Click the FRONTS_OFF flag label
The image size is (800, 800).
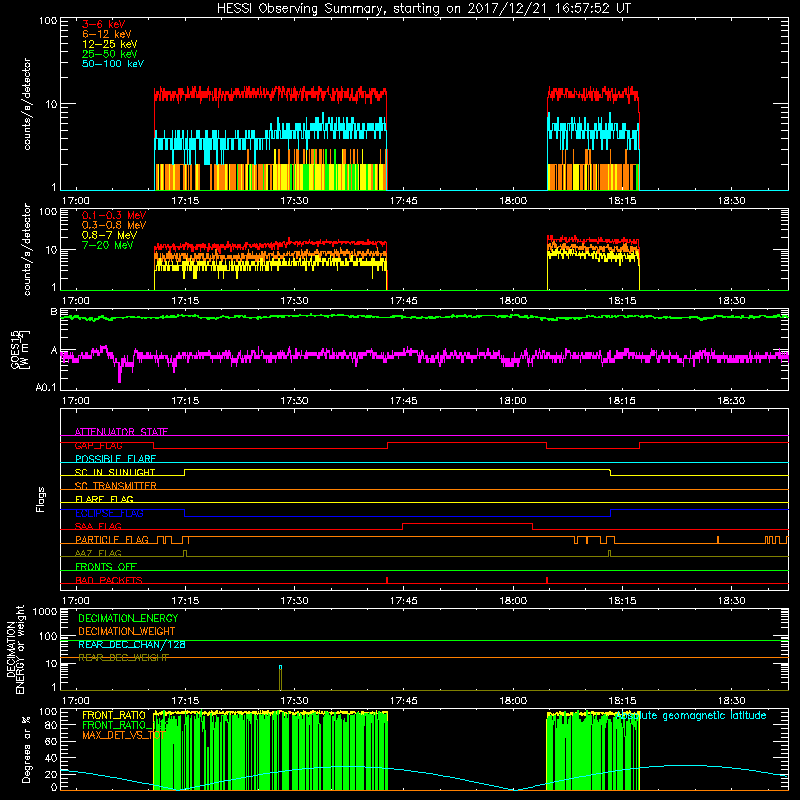106,566
